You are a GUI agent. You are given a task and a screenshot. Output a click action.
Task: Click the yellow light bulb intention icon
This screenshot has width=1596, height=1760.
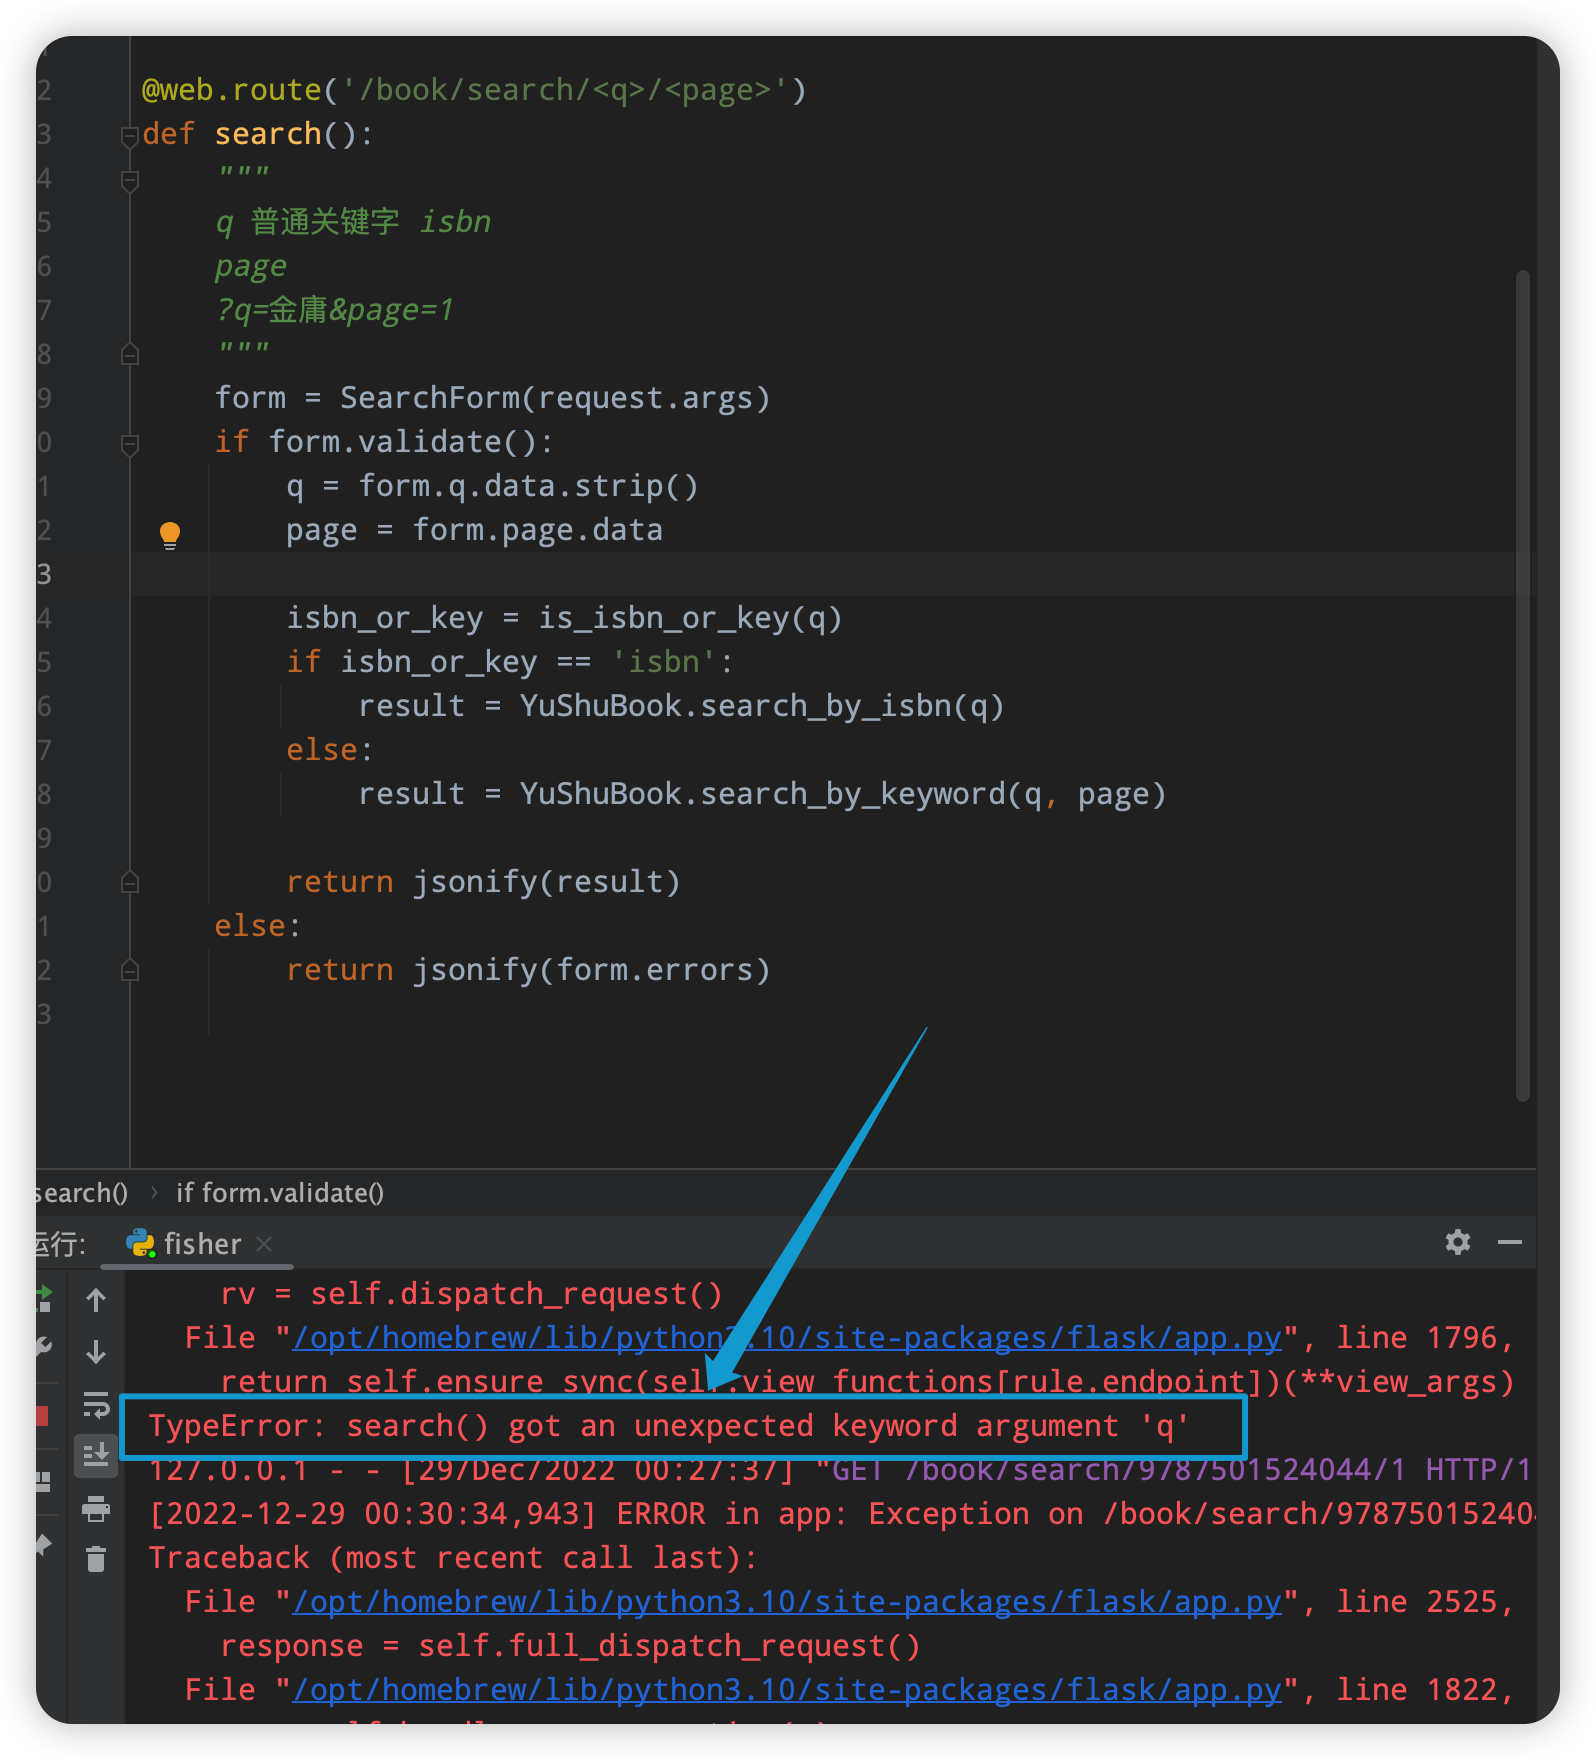tap(170, 535)
